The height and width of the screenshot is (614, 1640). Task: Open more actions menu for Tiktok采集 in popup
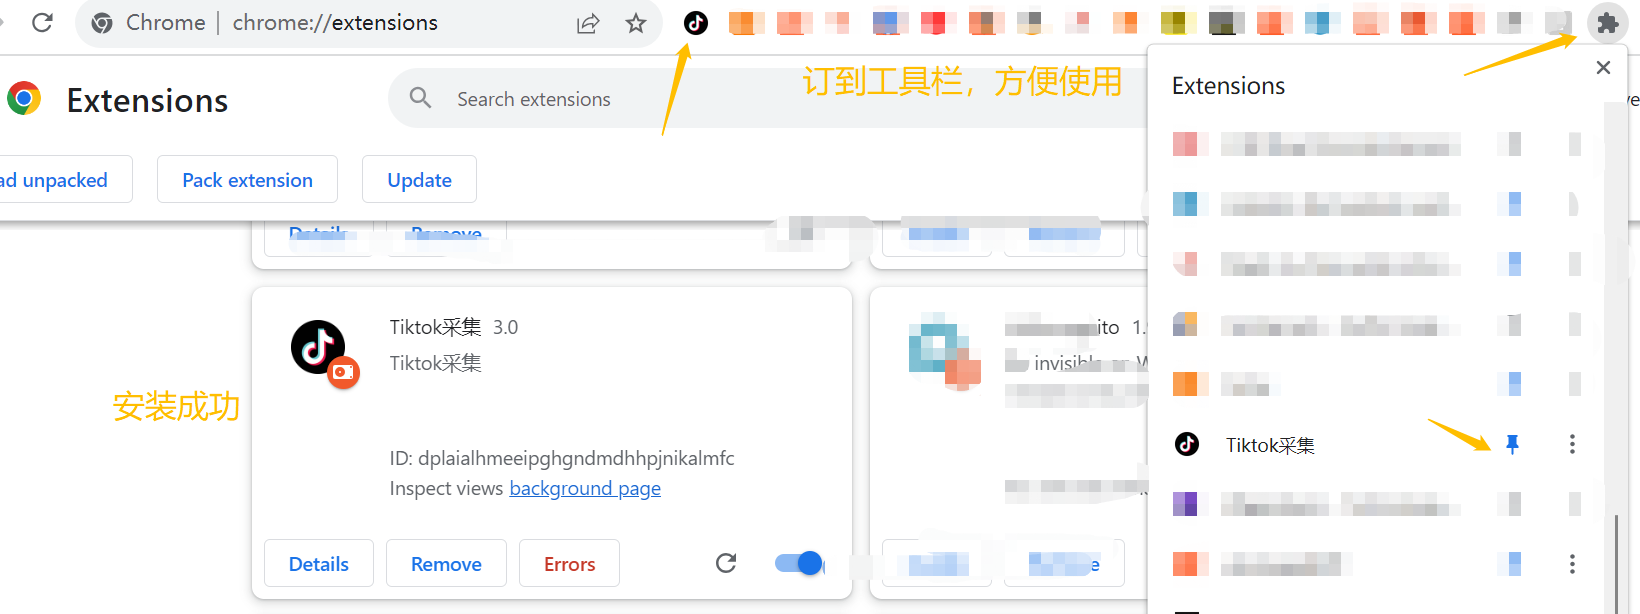click(x=1572, y=444)
